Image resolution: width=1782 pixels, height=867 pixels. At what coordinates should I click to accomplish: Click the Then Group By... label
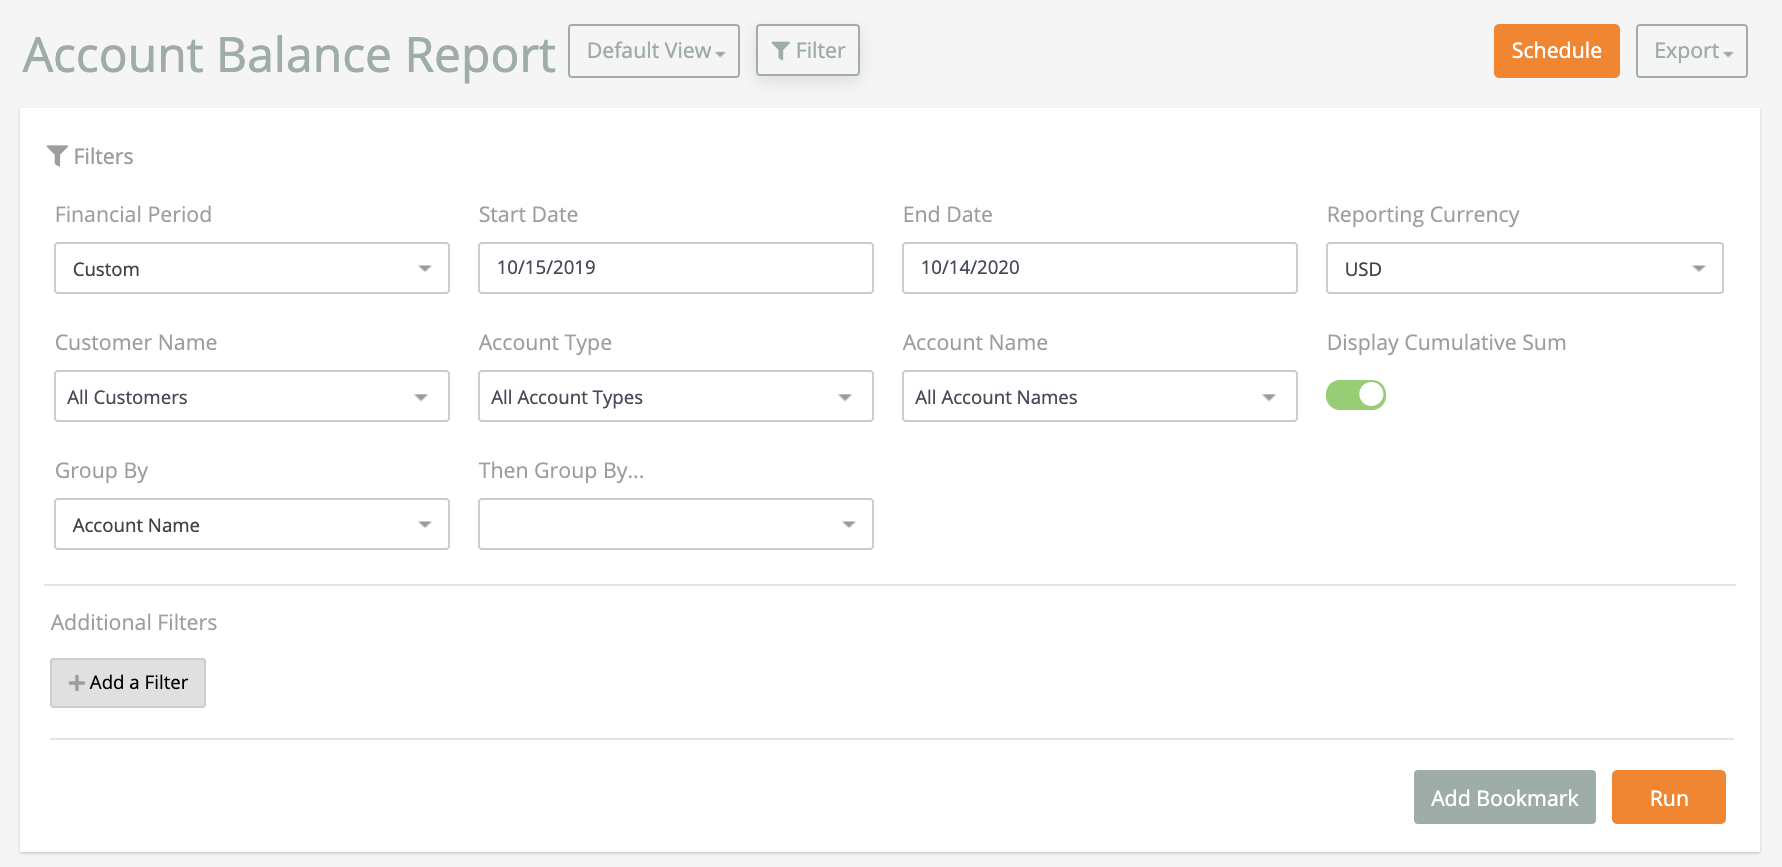click(561, 470)
